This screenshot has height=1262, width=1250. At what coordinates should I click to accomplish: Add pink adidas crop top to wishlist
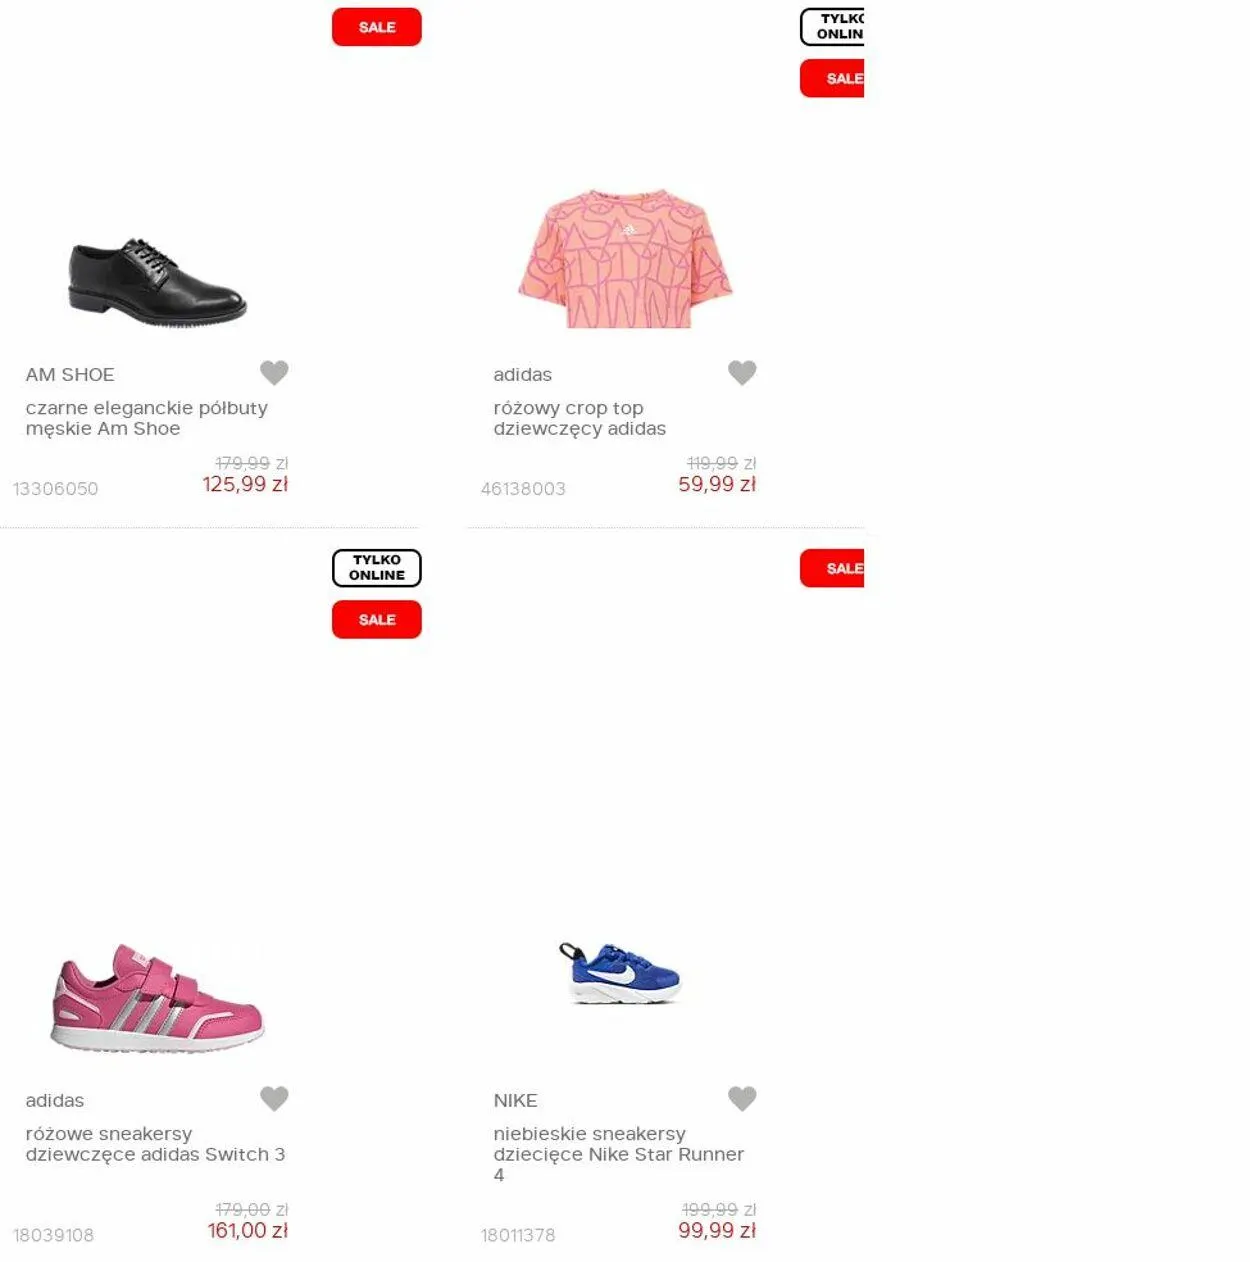click(742, 372)
